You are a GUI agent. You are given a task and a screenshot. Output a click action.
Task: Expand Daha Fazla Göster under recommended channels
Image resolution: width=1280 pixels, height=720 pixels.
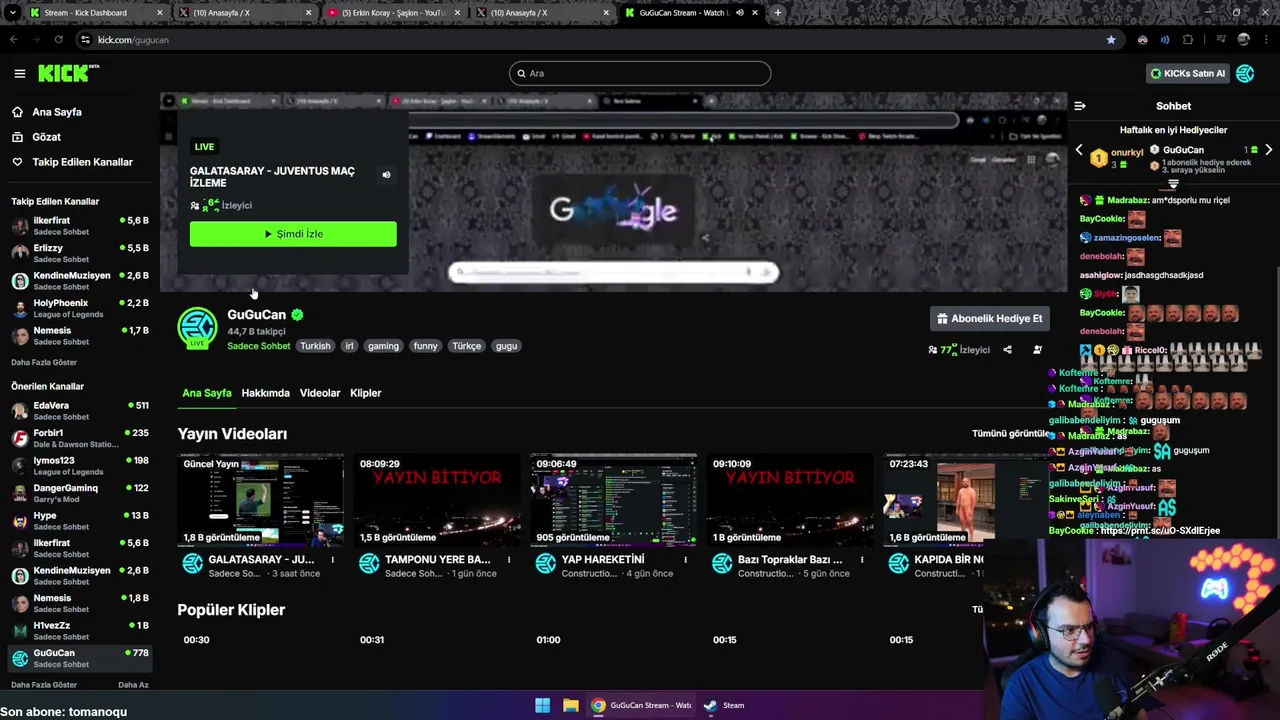pyautogui.click(x=44, y=685)
